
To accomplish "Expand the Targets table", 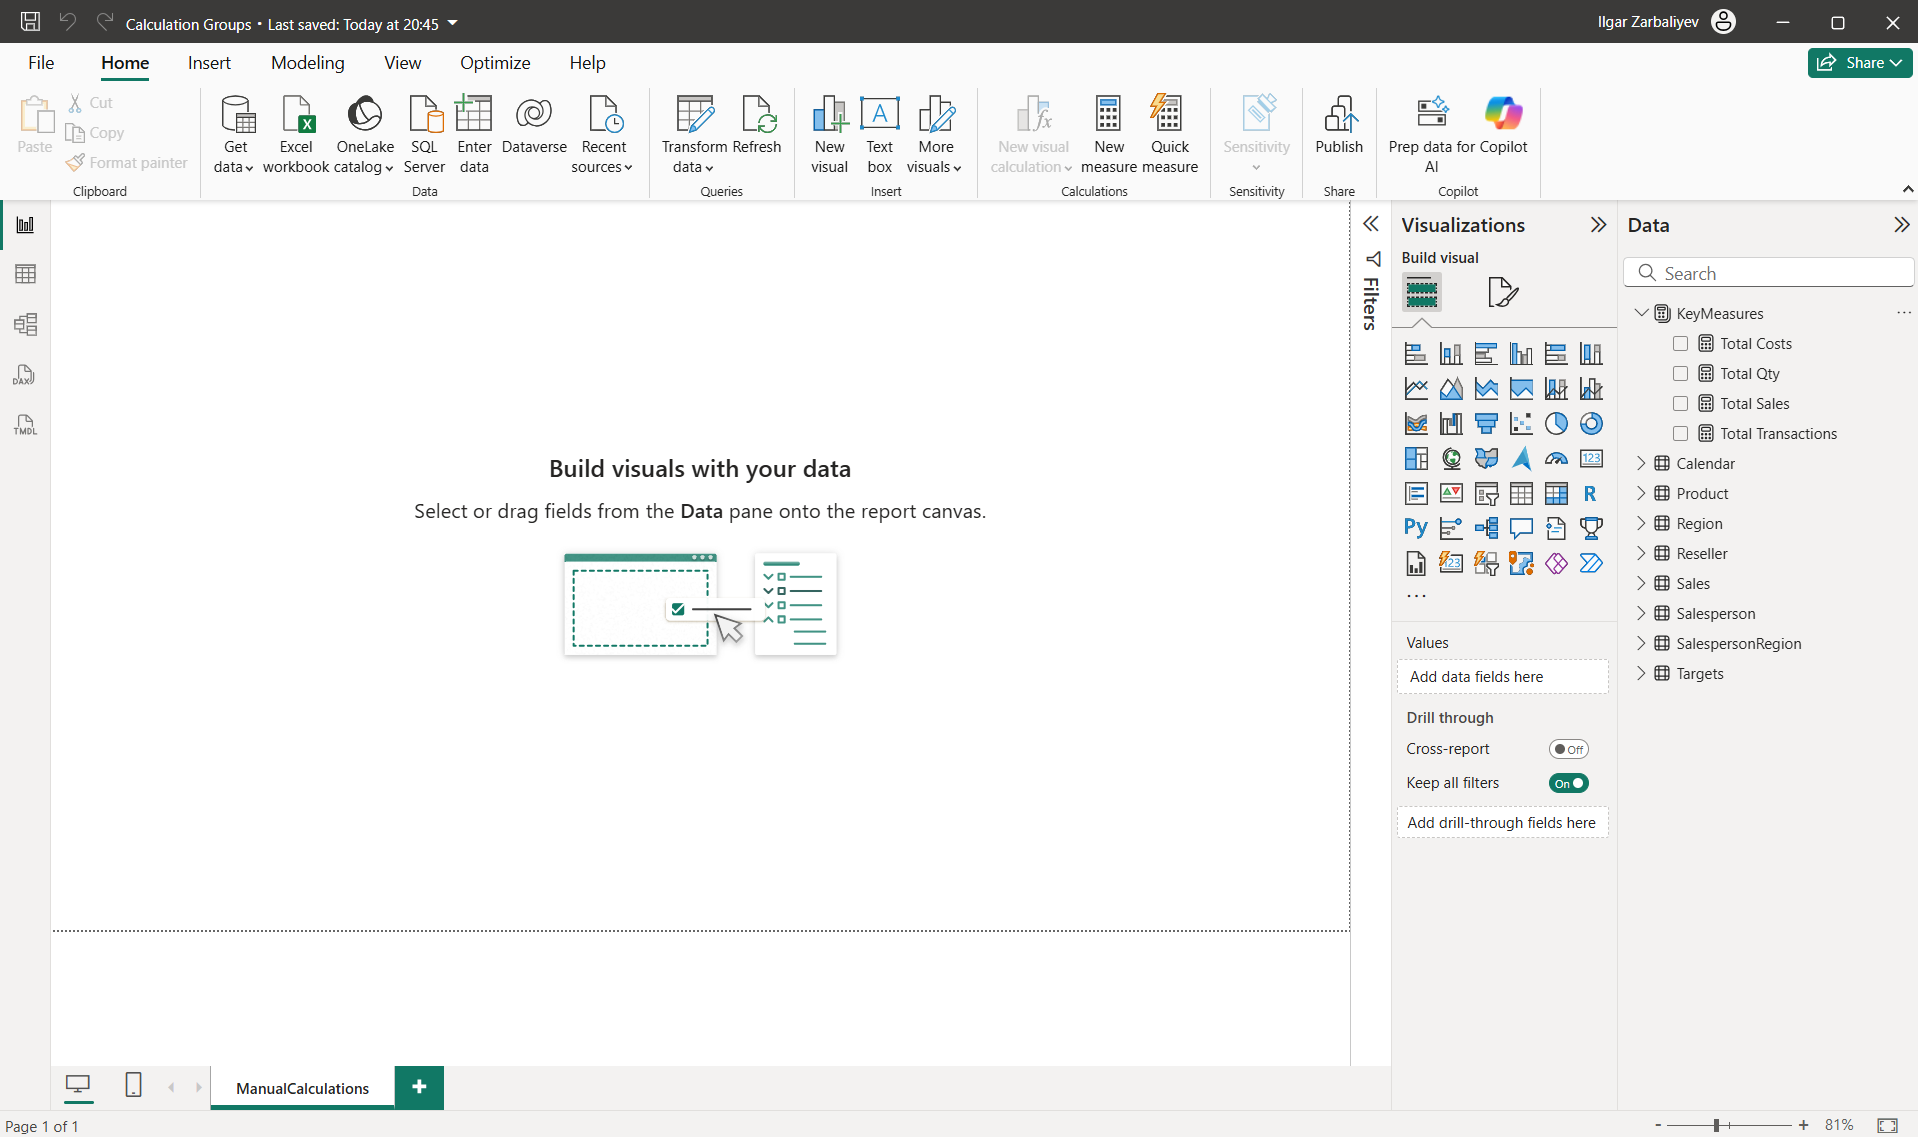I will pos(1641,673).
